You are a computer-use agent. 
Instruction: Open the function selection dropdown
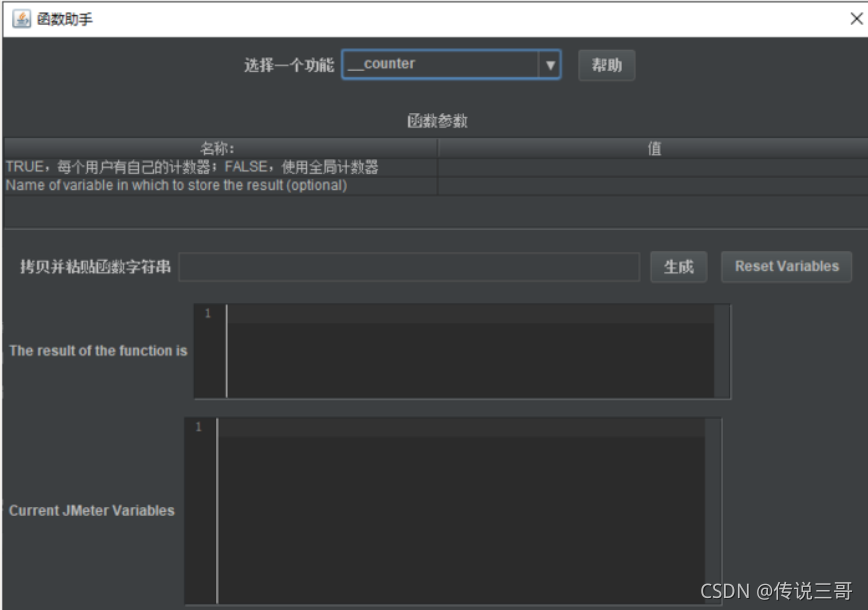[450, 64]
